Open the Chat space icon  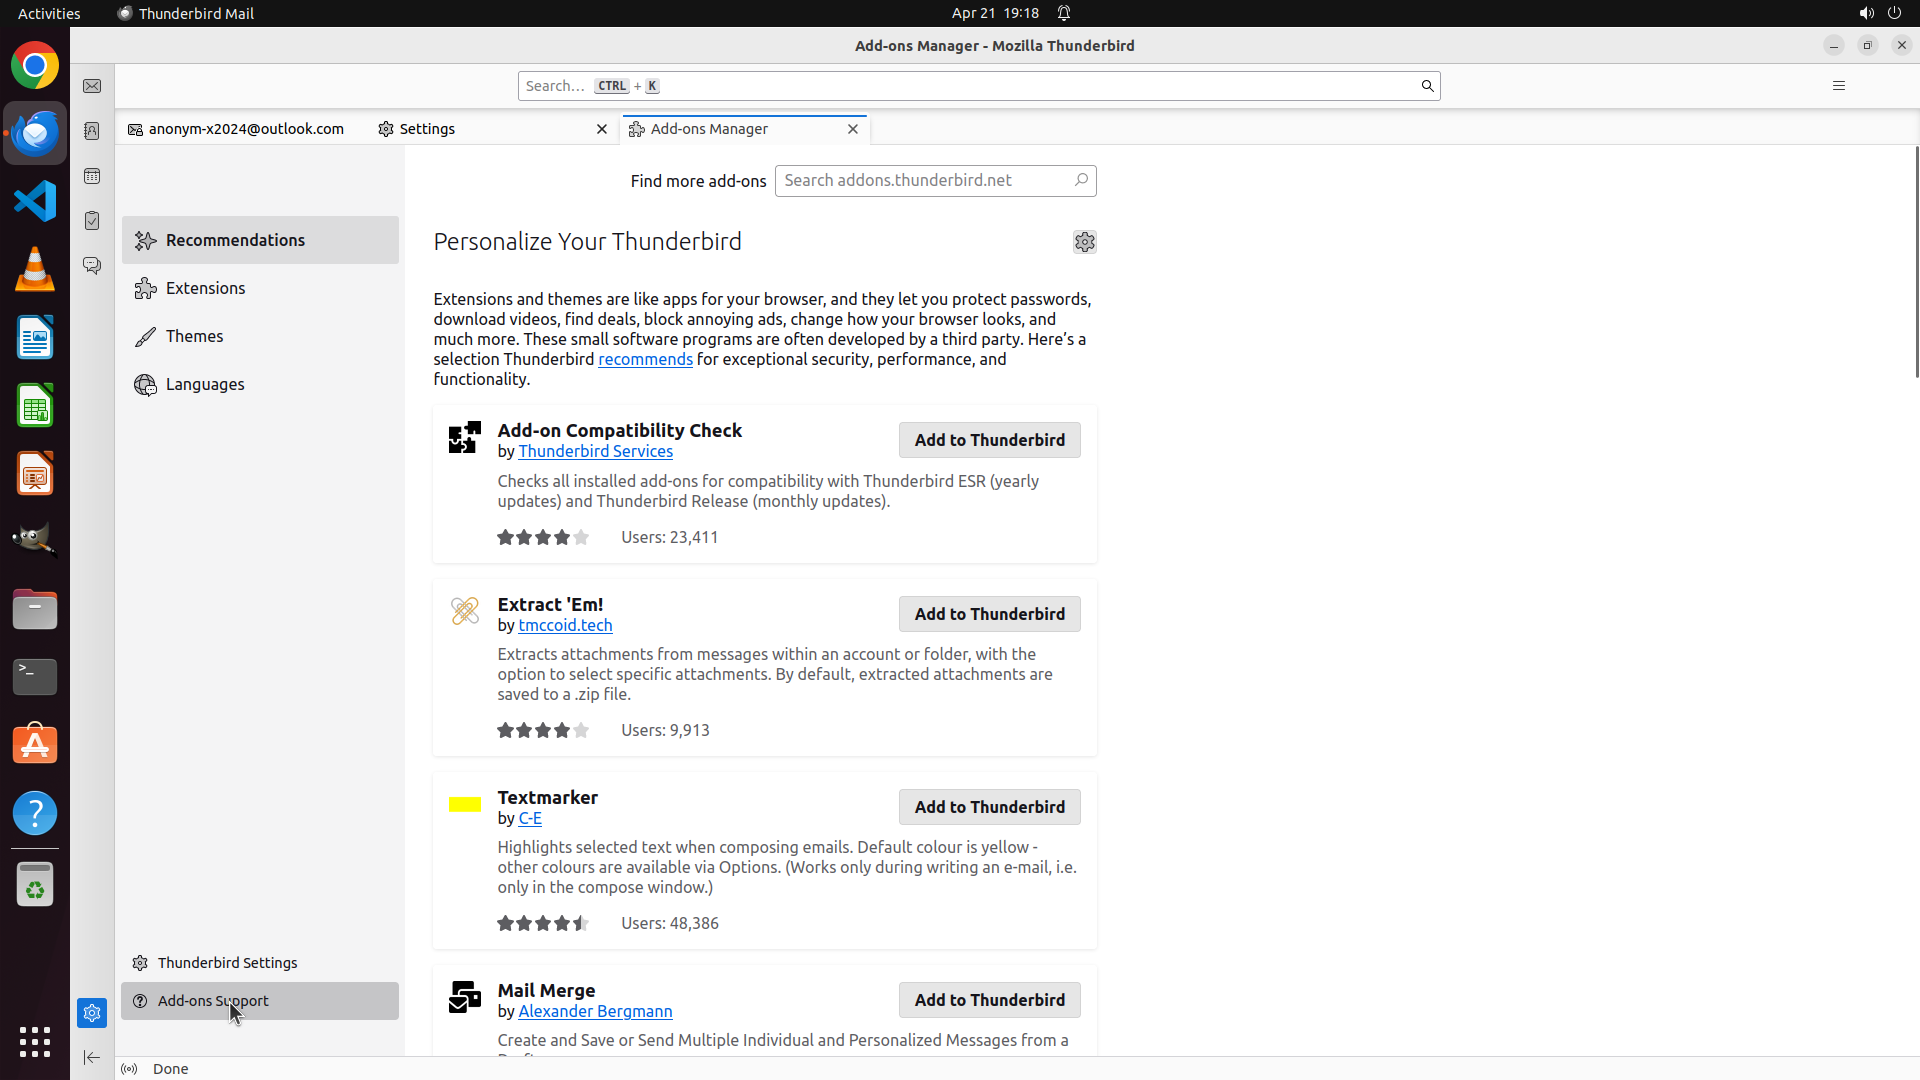(x=92, y=266)
